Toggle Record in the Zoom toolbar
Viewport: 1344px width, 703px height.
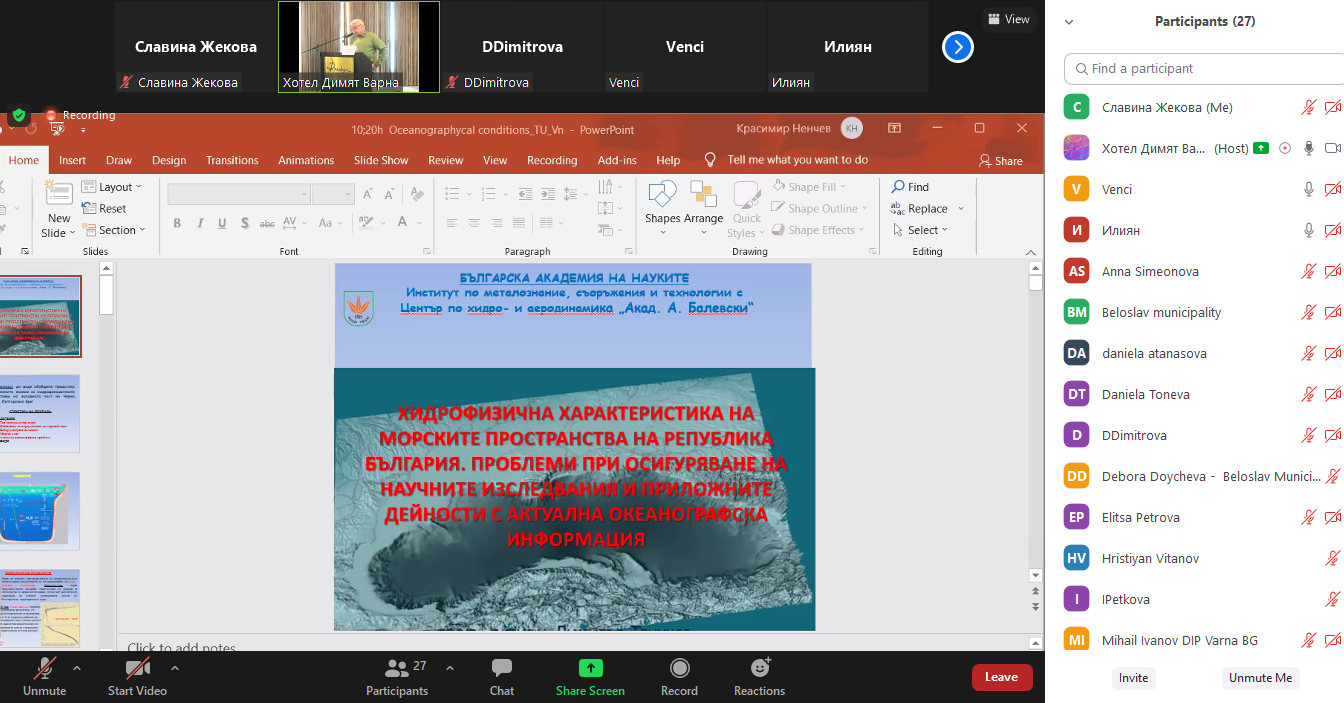(679, 676)
